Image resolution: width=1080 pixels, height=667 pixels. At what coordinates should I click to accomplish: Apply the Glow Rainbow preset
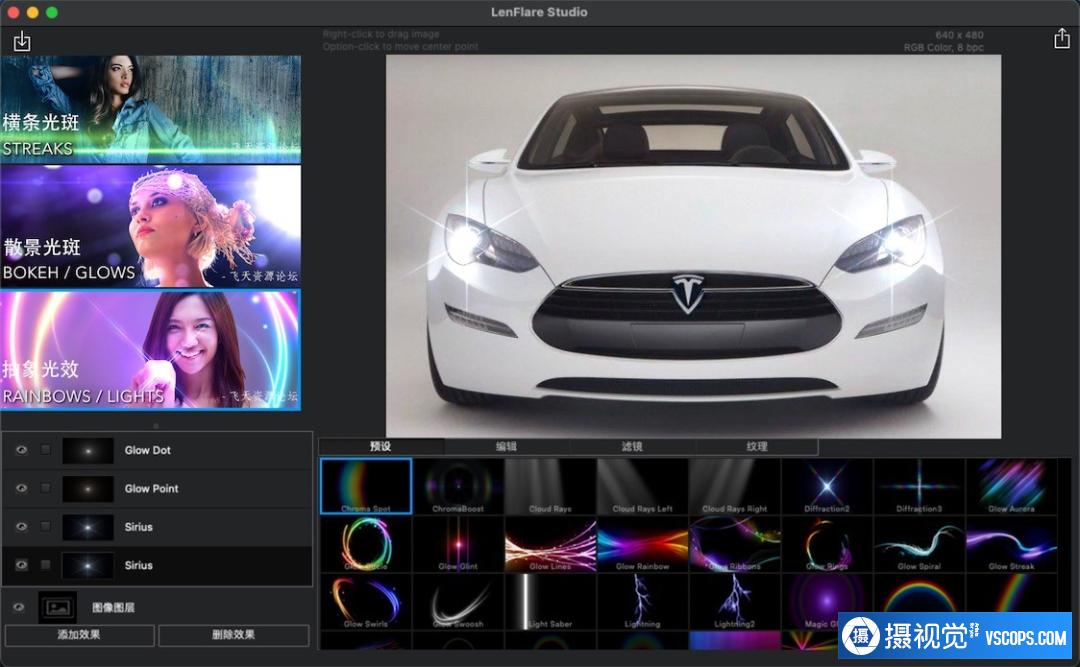643,544
